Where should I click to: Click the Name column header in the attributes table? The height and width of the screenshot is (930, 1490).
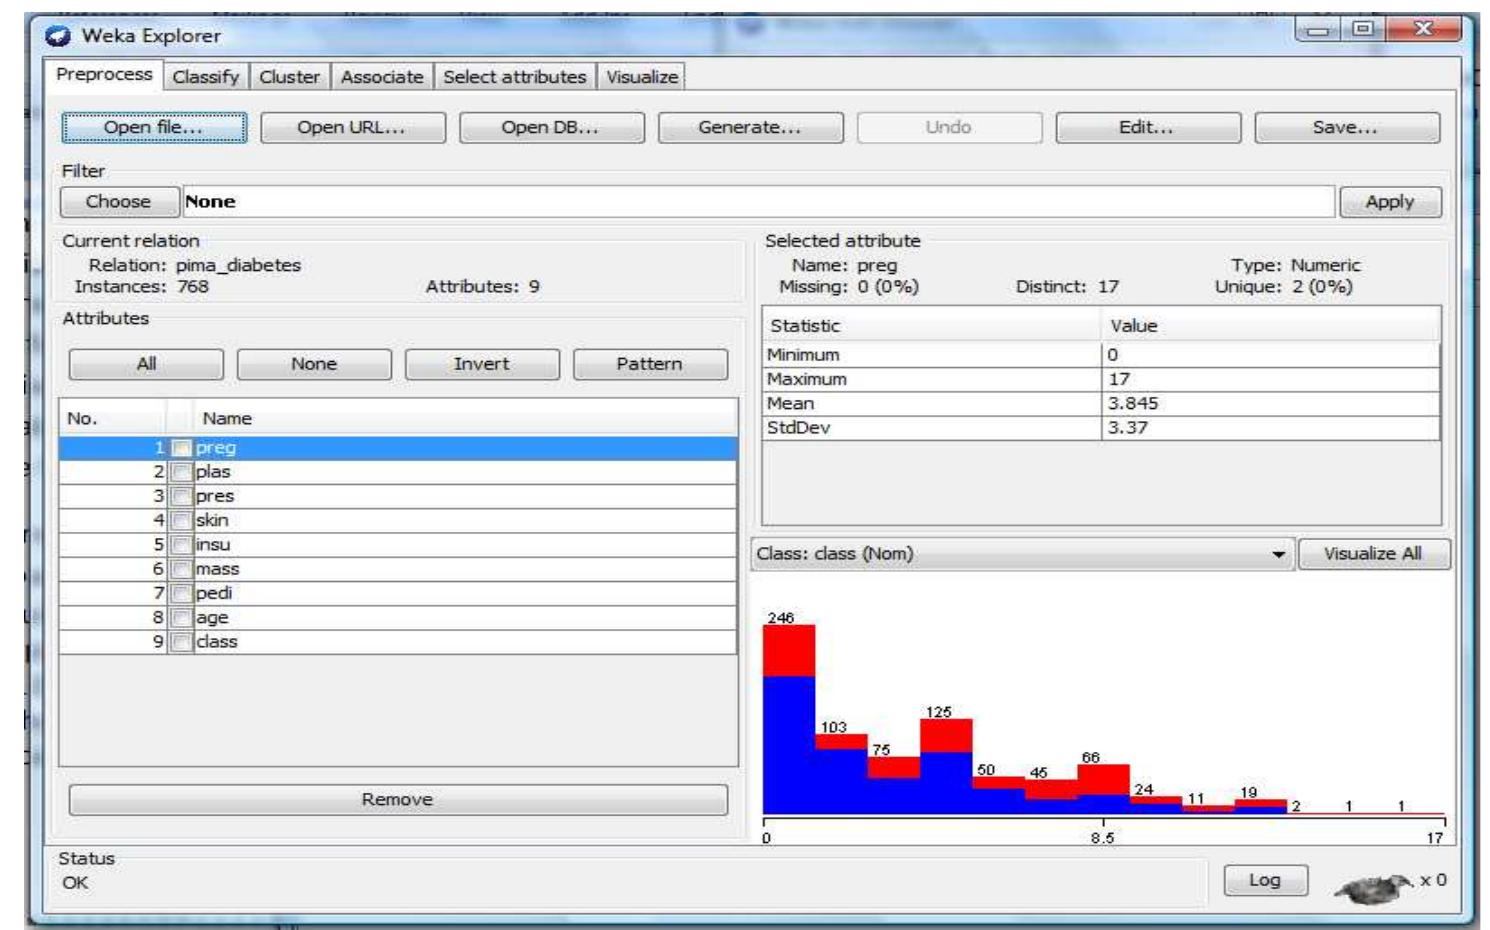click(x=227, y=419)
